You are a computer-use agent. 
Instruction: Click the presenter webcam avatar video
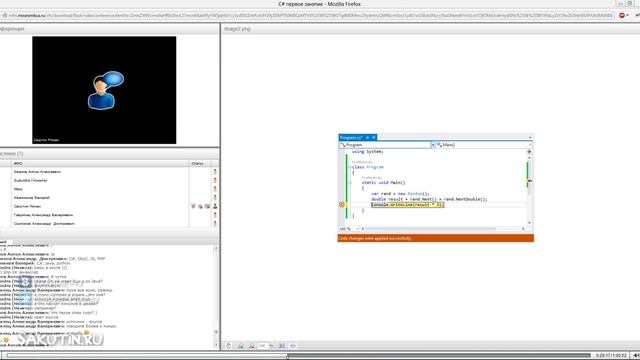pyautogui.click(x=104, y=90)
